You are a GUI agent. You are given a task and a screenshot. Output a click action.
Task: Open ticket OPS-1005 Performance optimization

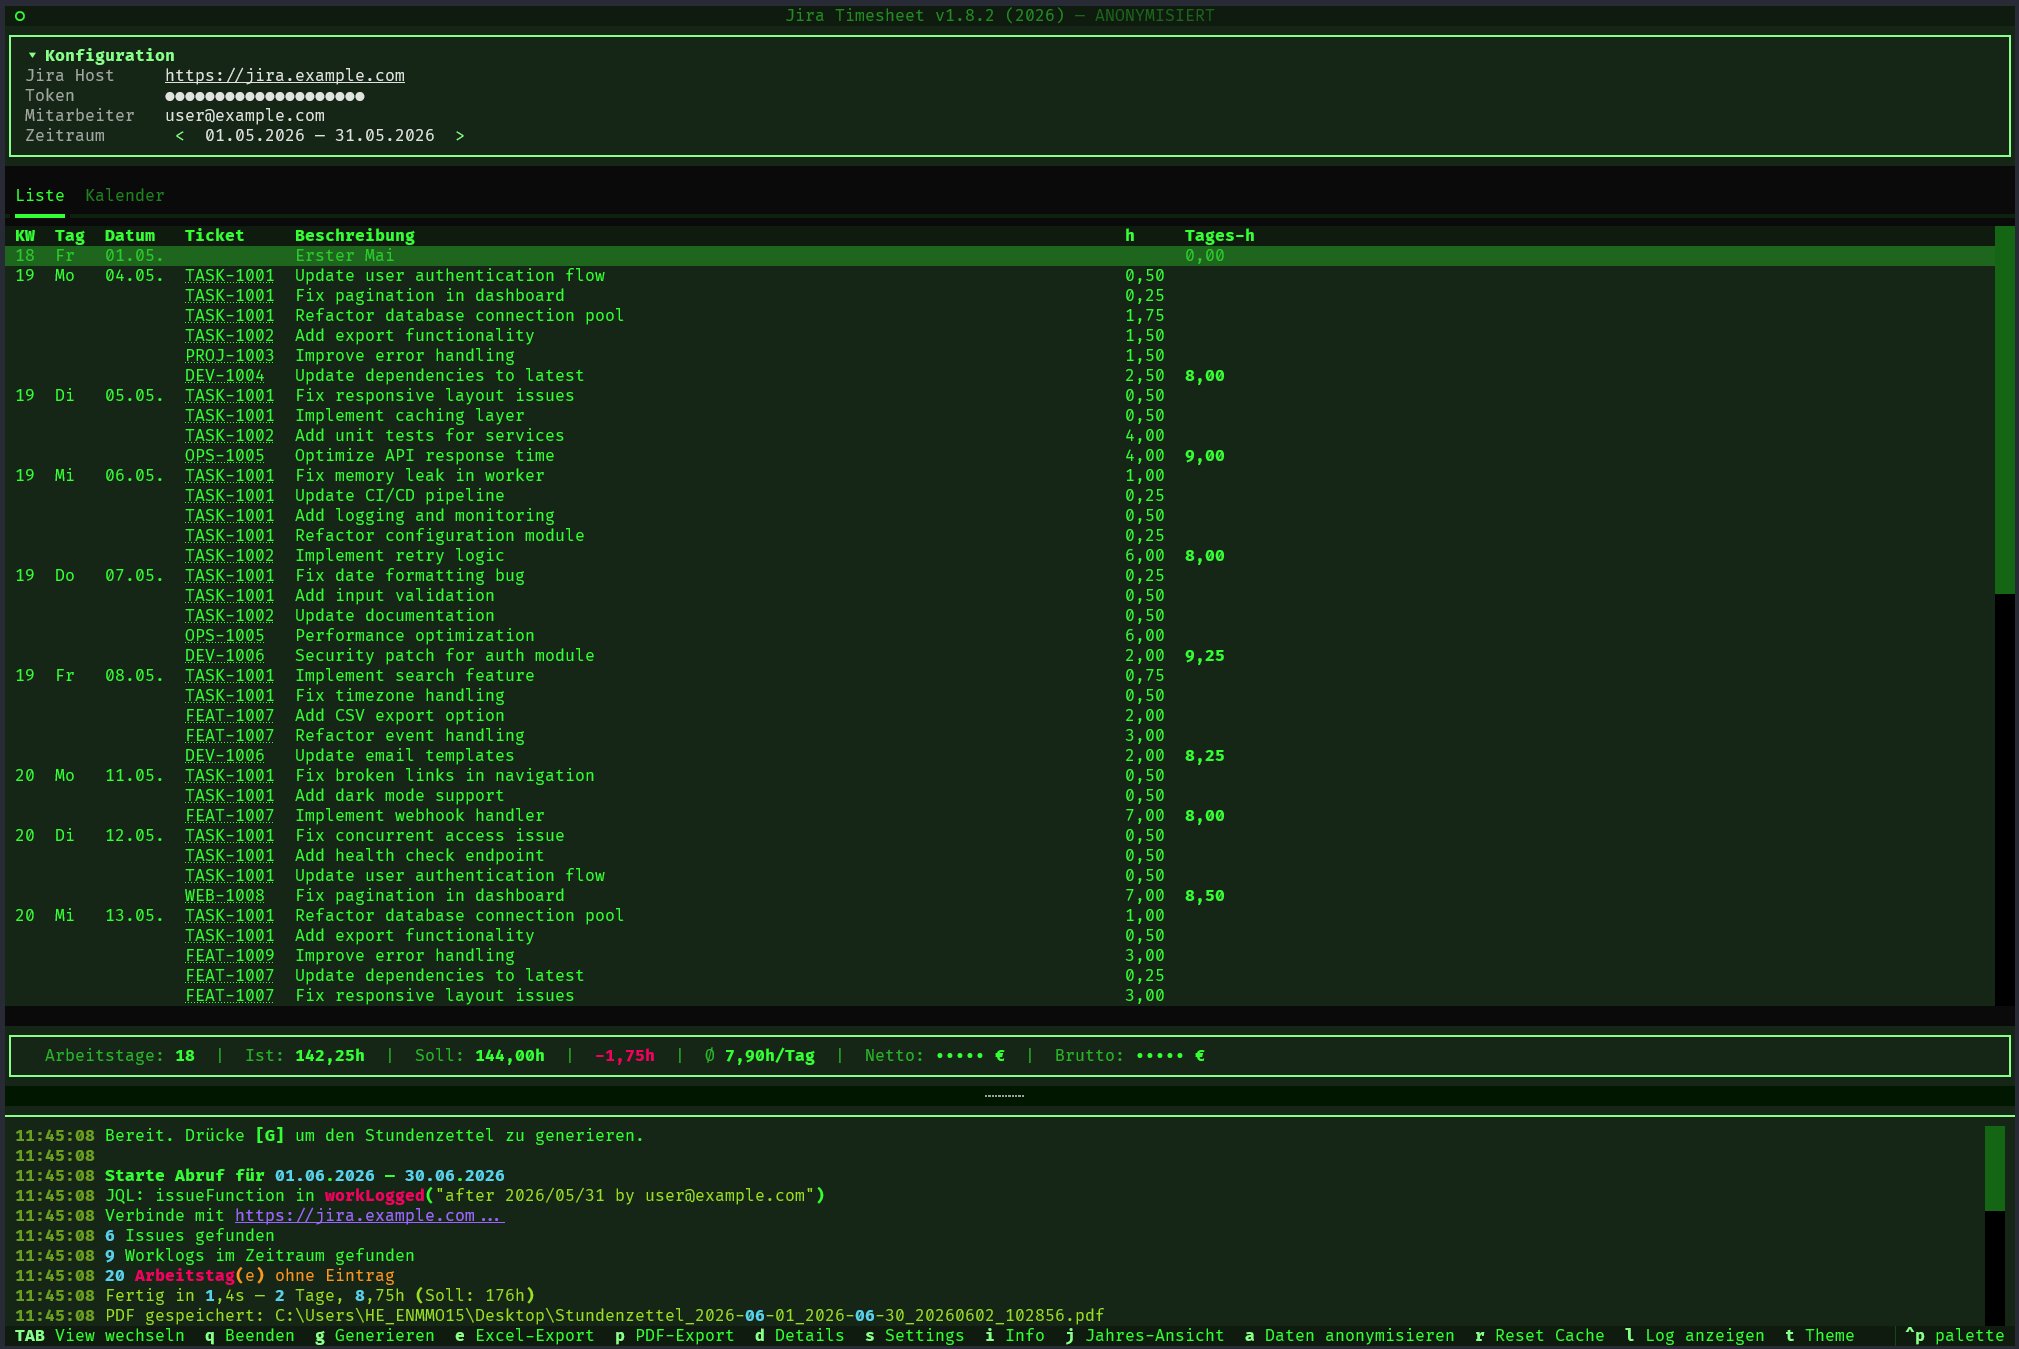[225, 635]
